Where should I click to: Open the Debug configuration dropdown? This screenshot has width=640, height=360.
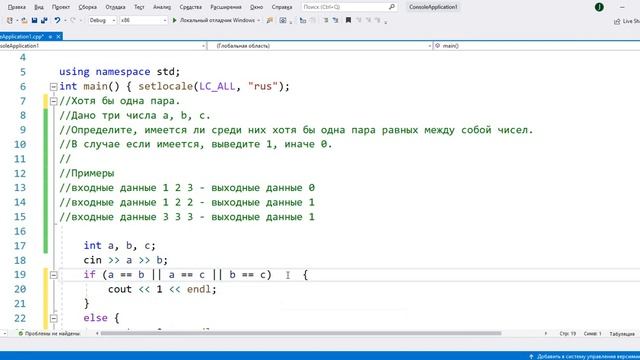point(102,20)
